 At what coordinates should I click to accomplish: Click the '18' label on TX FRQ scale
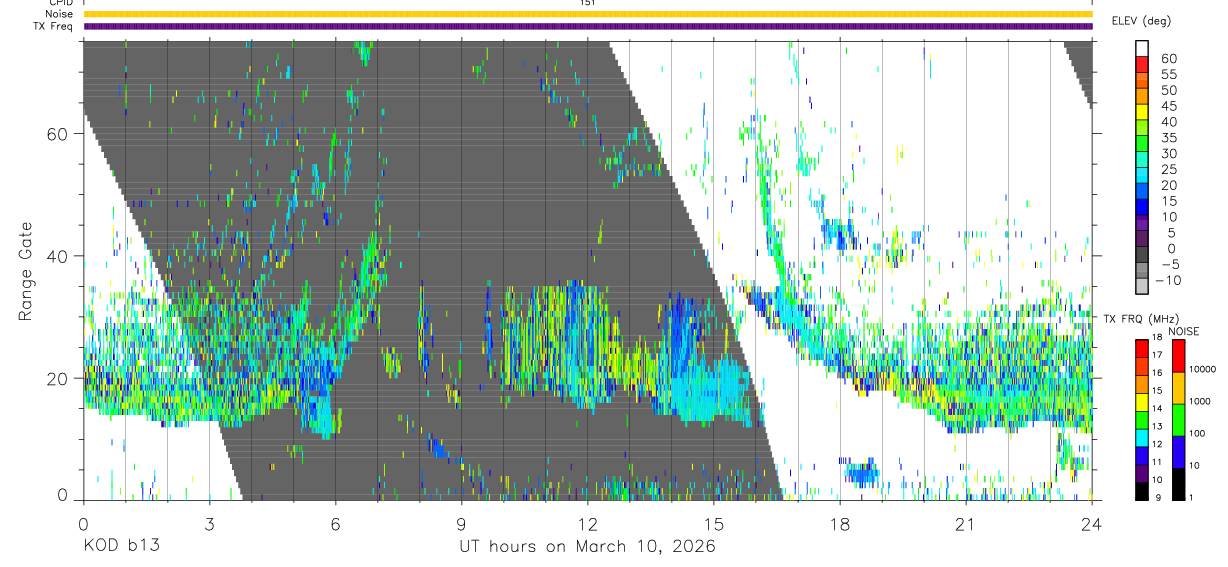tap(1157, 337)
